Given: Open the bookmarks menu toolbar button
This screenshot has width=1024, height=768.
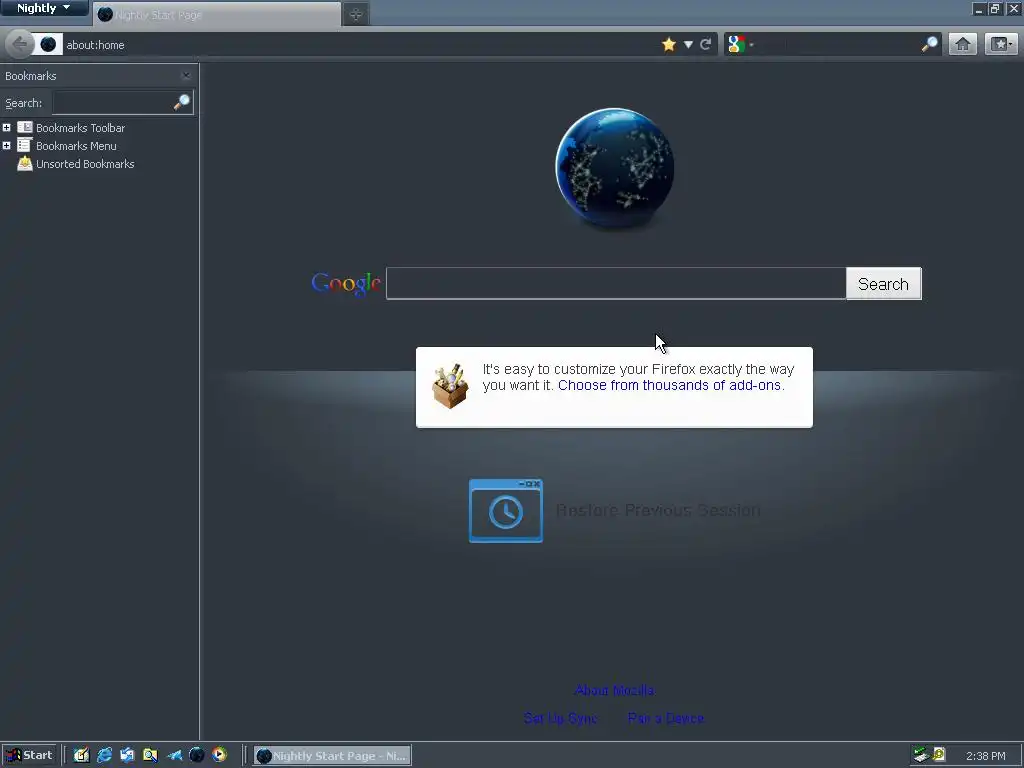Looking at the screenshot, I should click(1001, 44).
